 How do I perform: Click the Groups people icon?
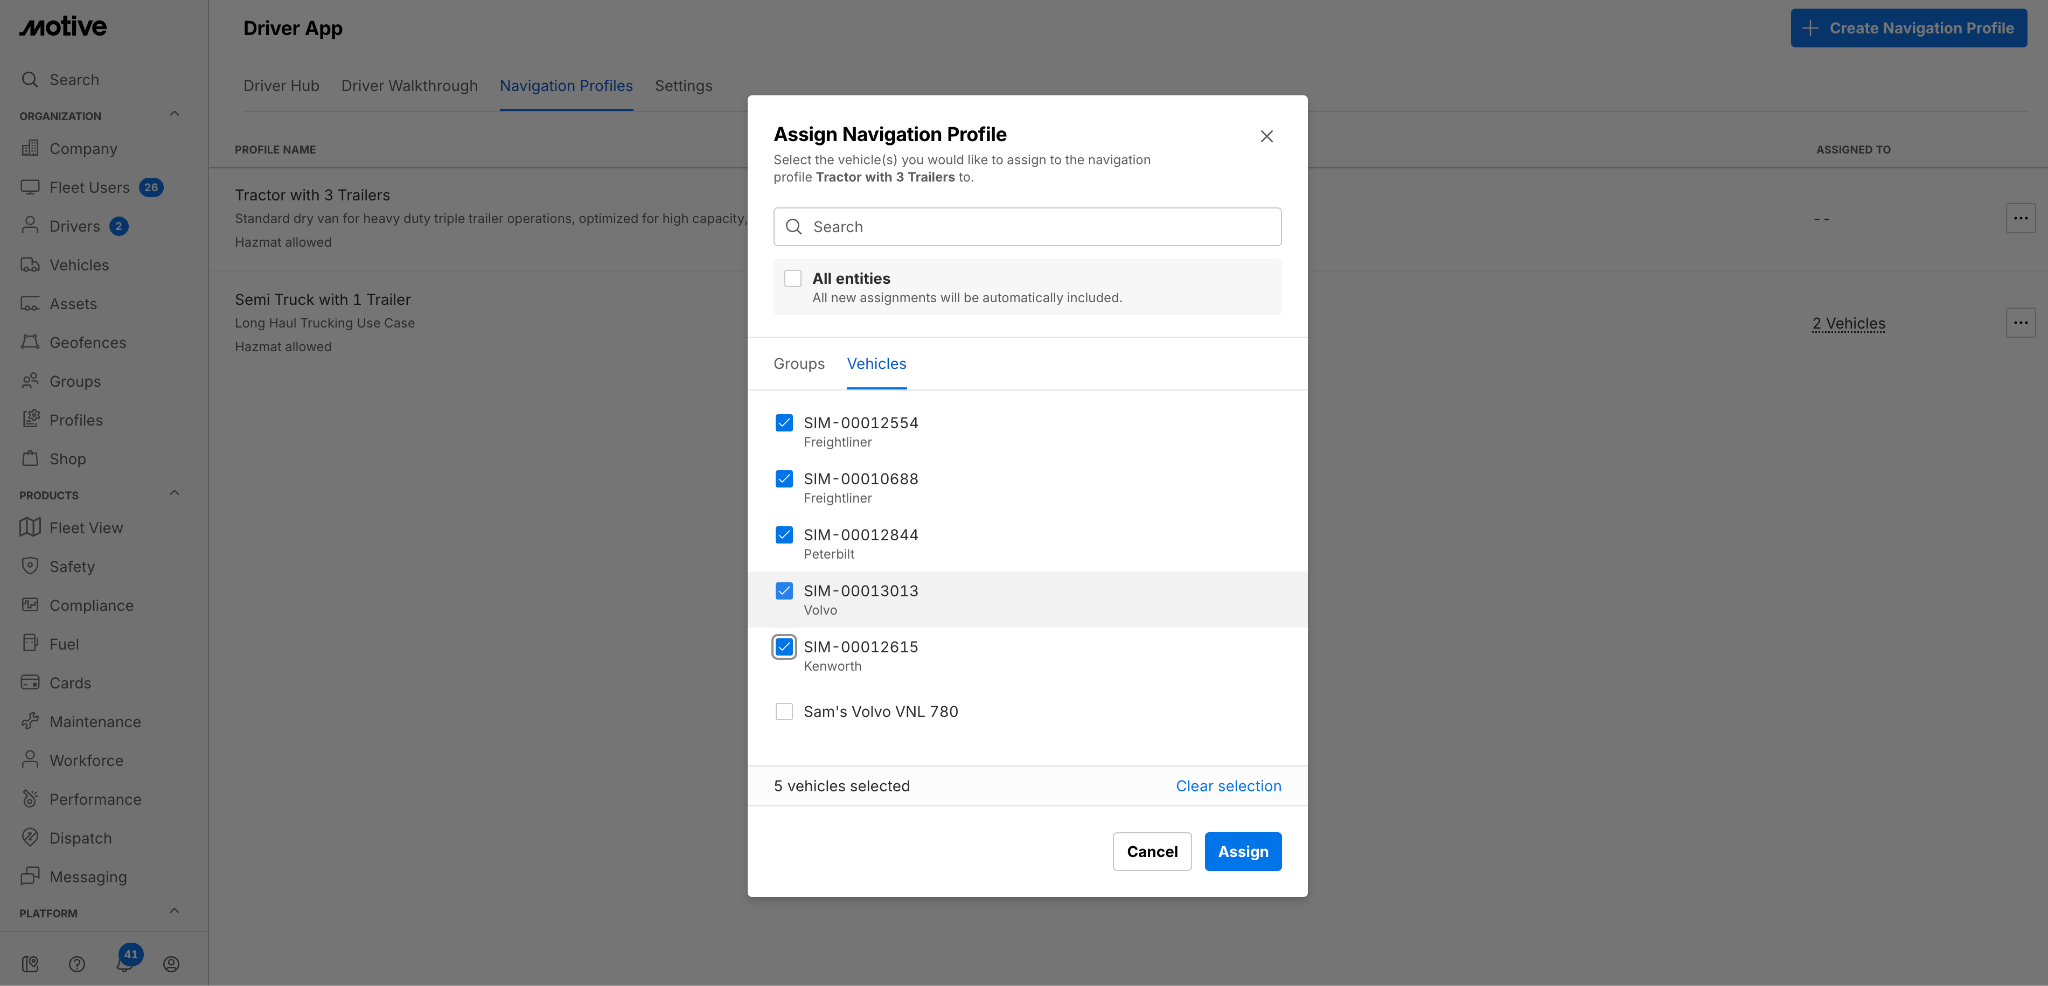click(30, 381)
